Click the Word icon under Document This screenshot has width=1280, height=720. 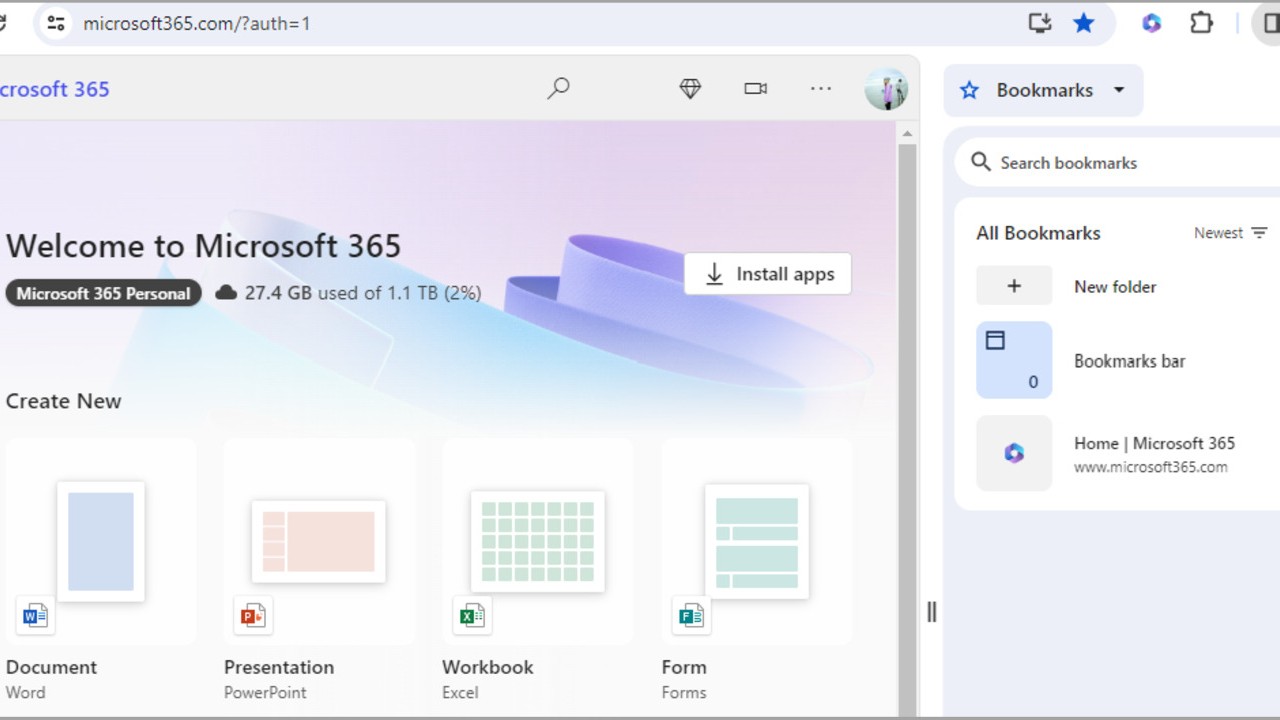[35, 616]
